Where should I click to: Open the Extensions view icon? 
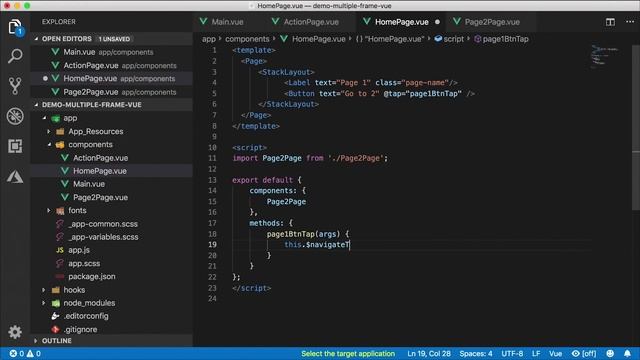pyautogui.click(x=15, y=146)
